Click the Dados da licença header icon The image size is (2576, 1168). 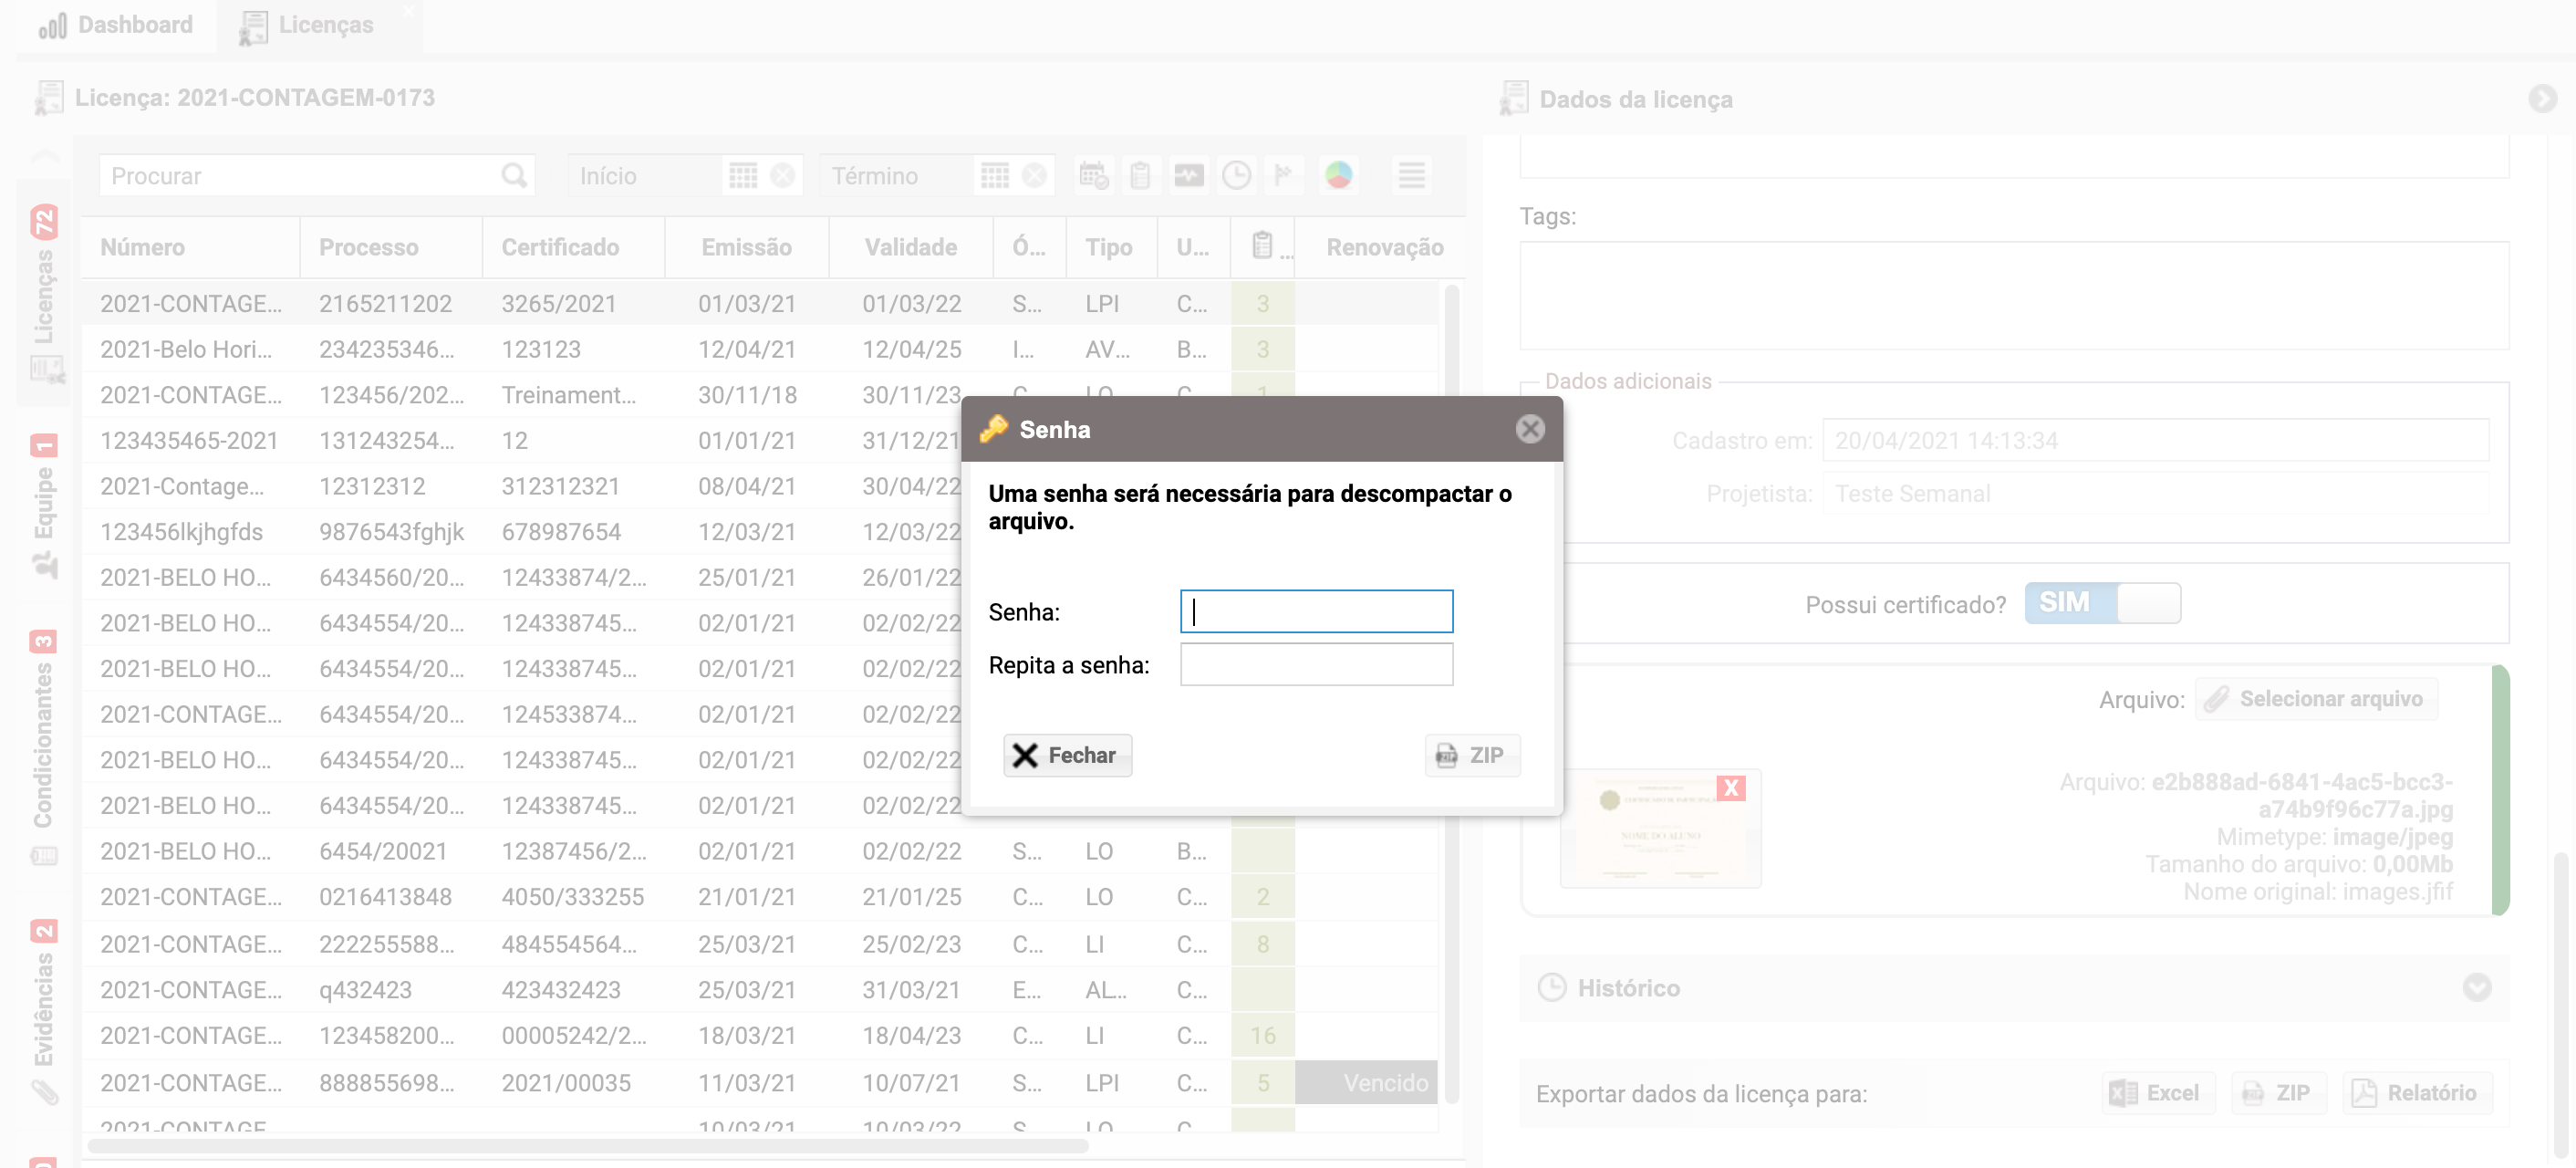(1513, 98)
